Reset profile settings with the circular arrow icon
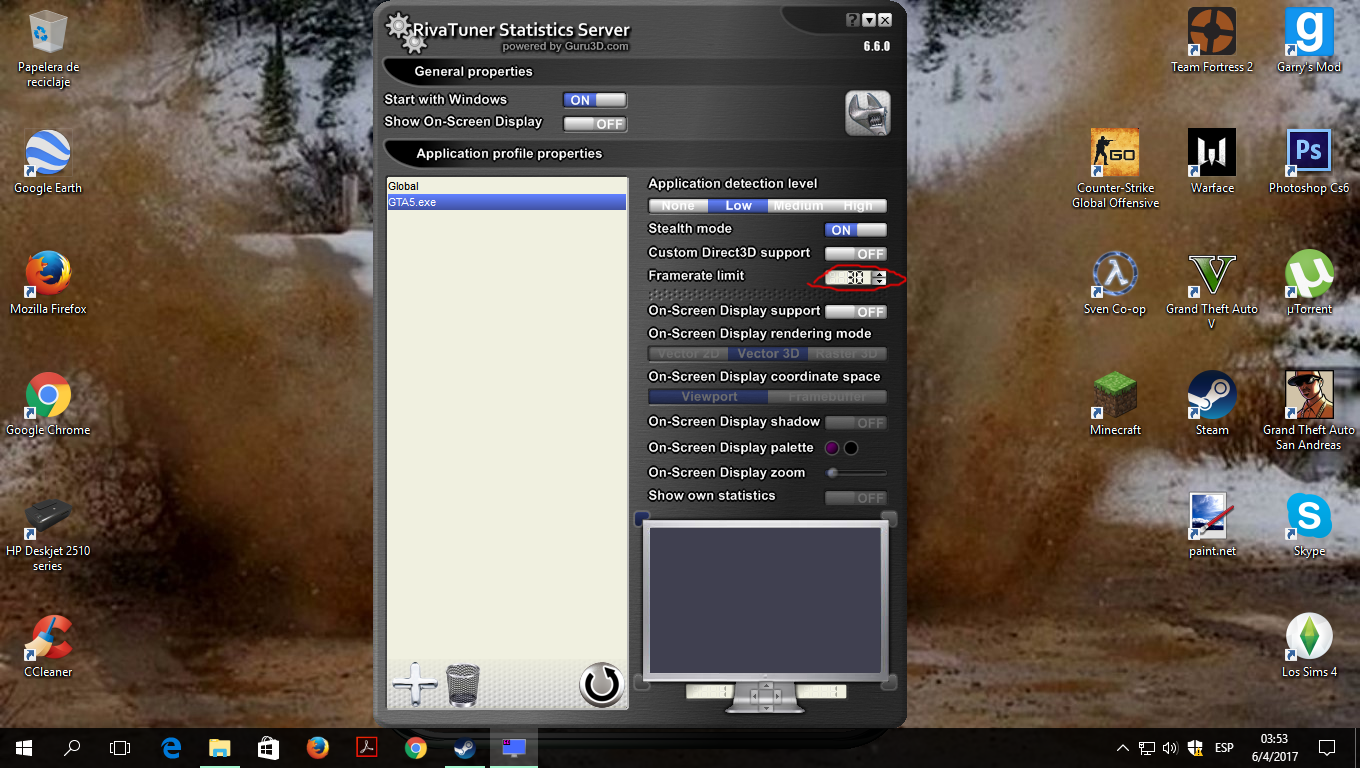Image resolution: width=1360 pixels, height=768 pixels. (602, 685)
